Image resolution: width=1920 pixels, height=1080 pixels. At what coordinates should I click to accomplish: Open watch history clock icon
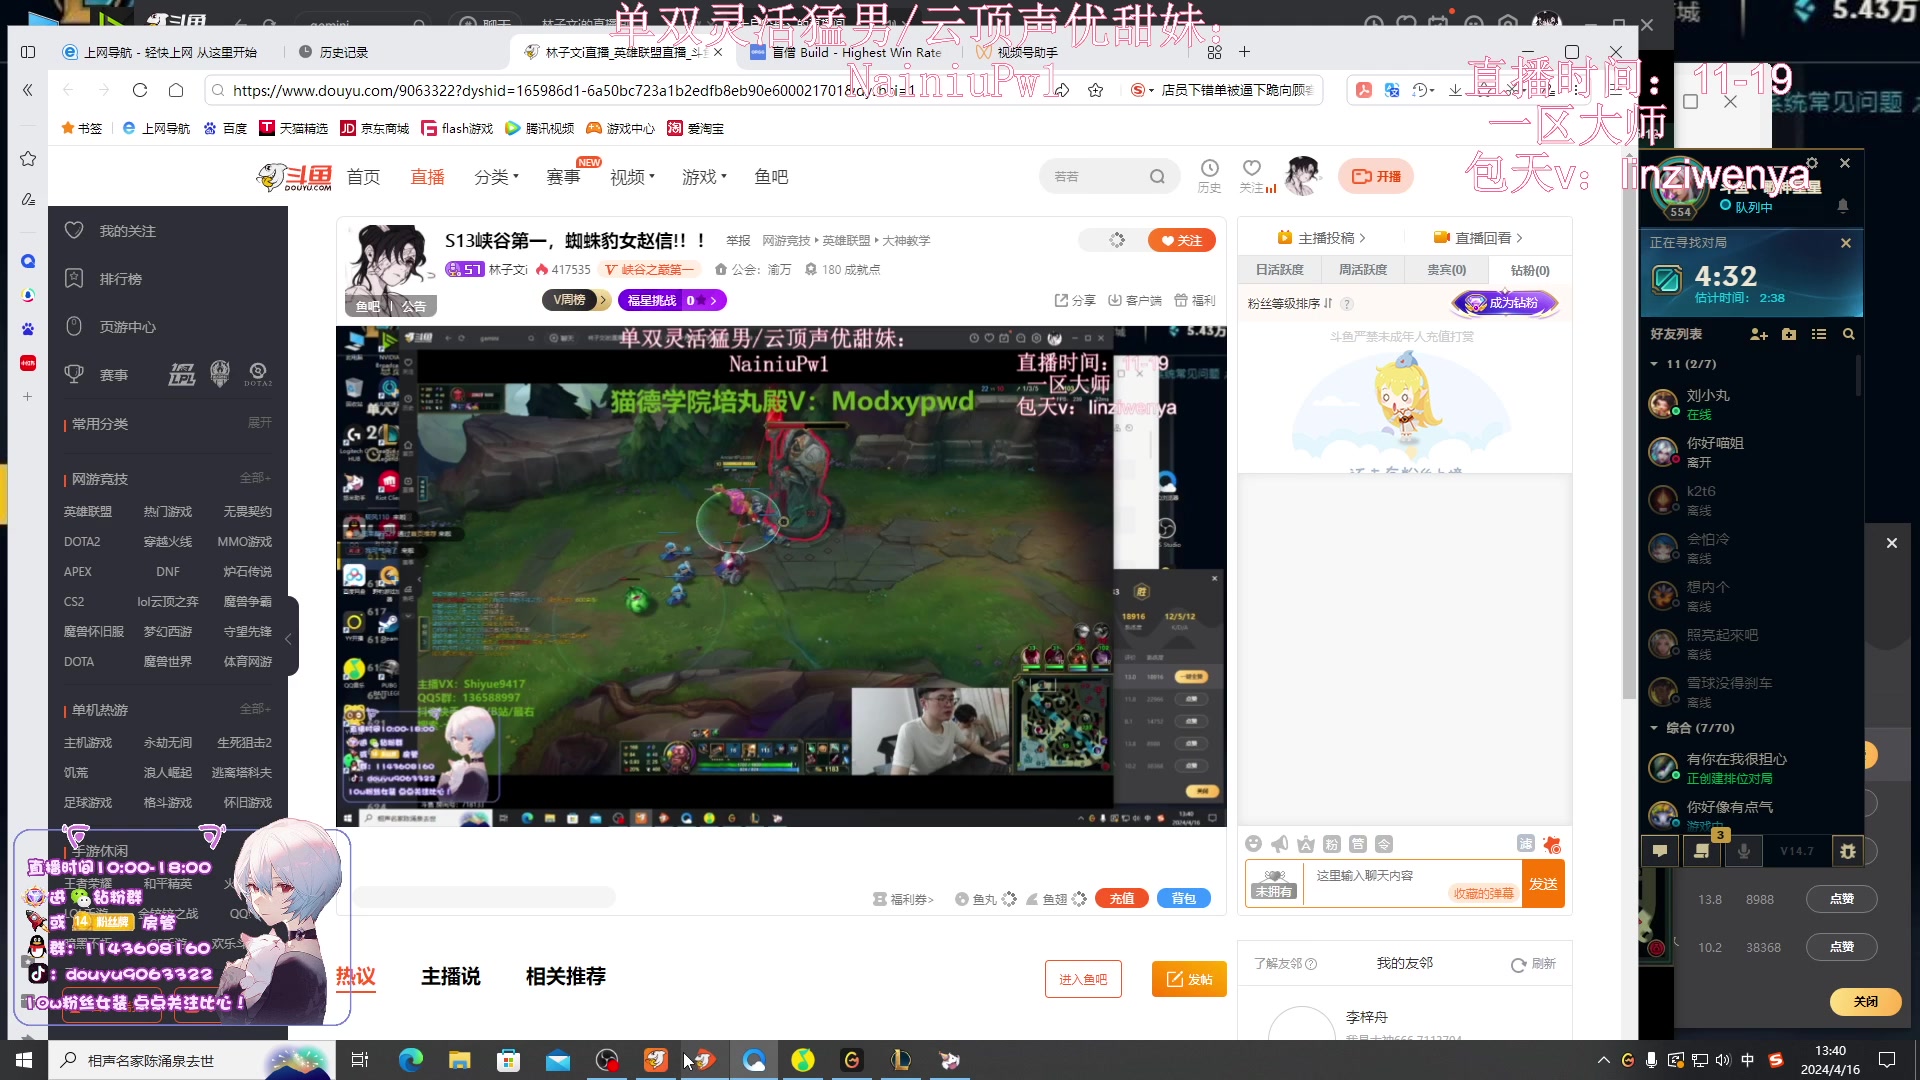(x=1209, y=169)
